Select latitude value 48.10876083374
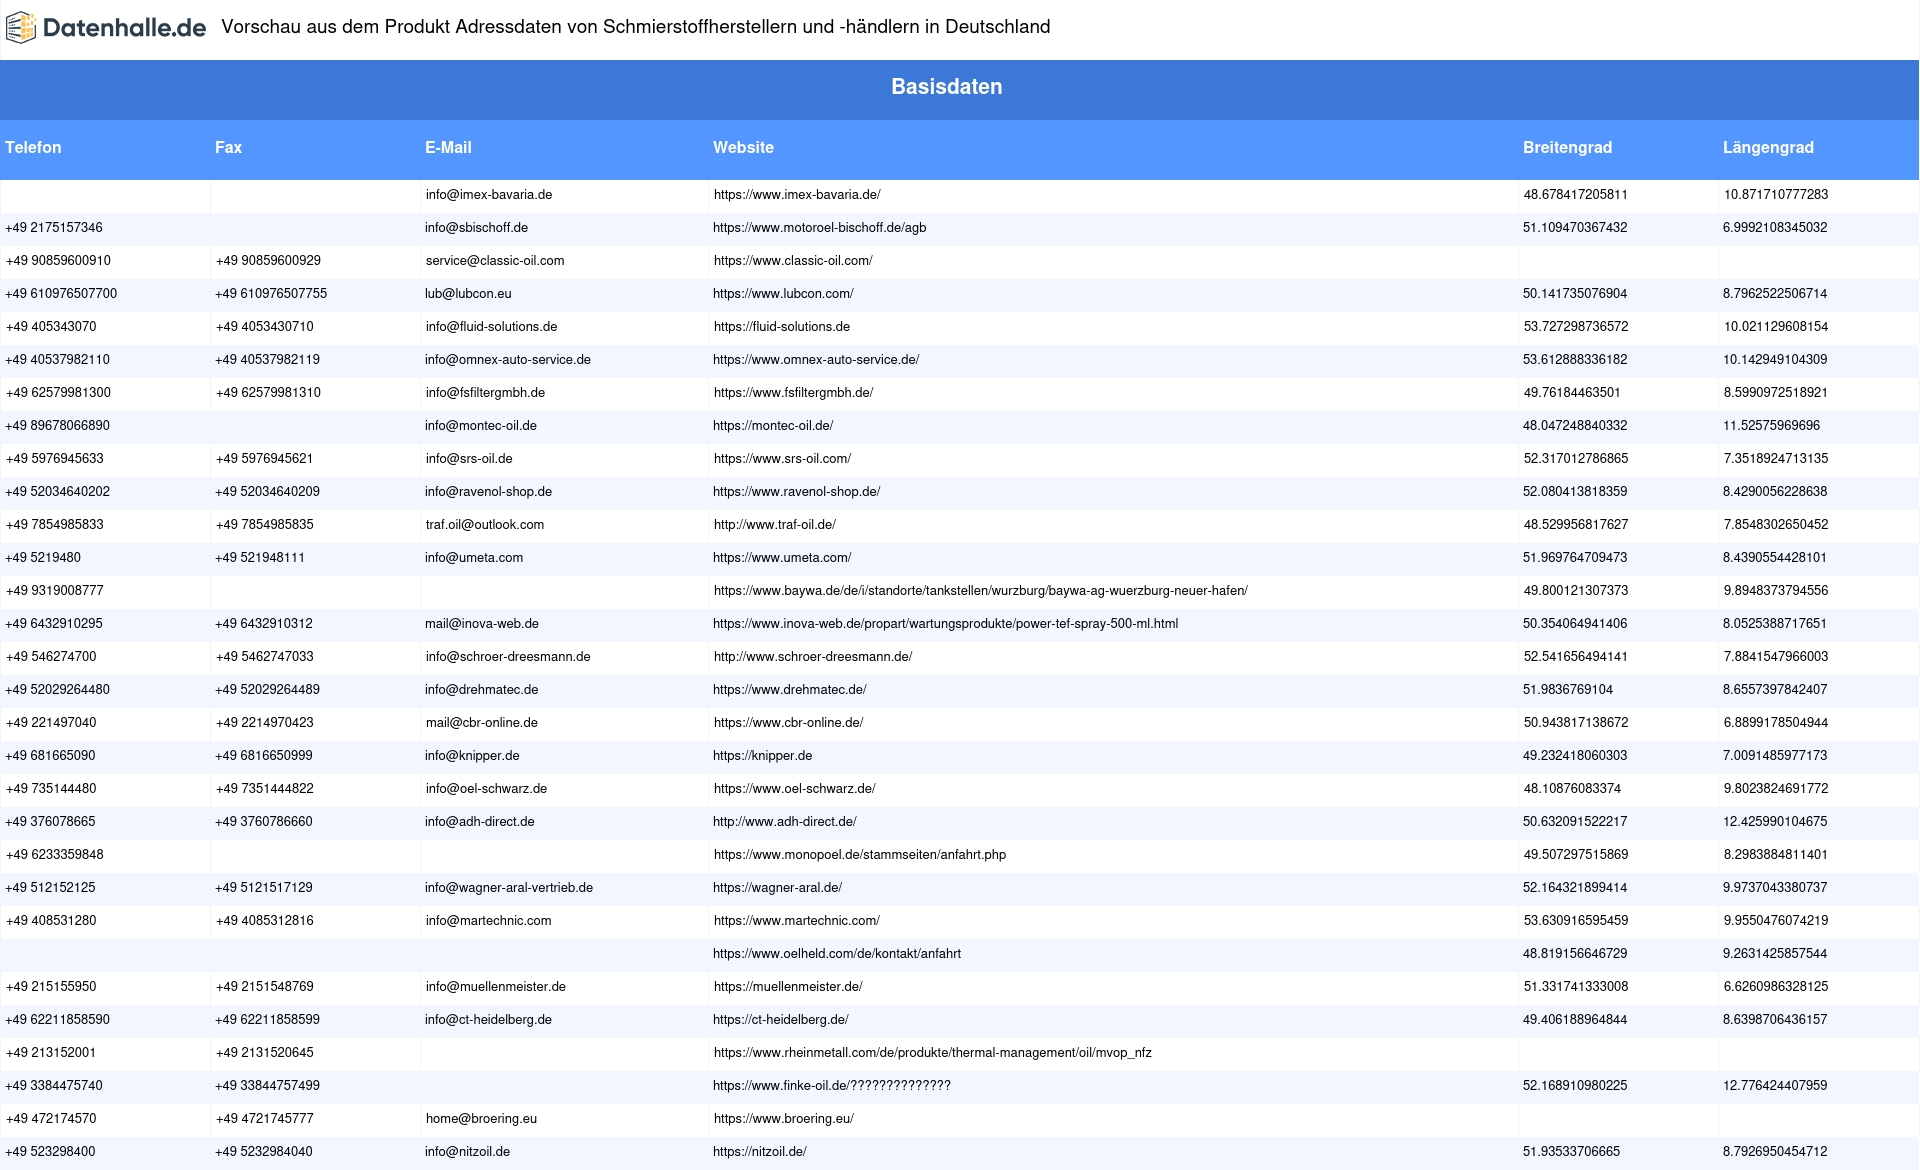This screenshot has height=1170, width=1920. pos(1571,789)
